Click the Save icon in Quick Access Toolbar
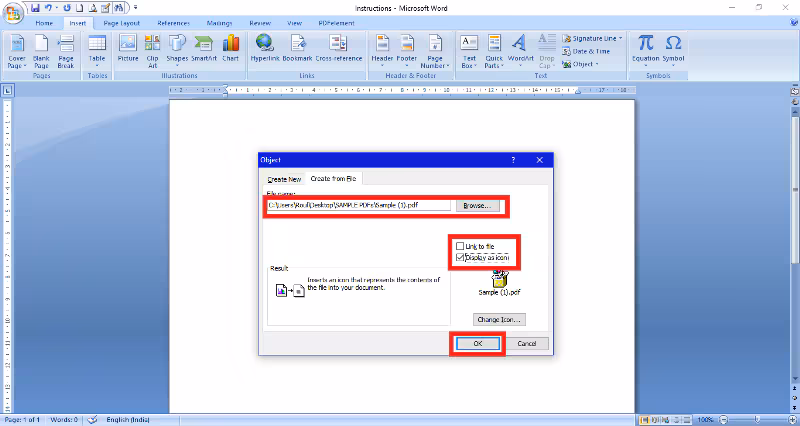Screen dimensions: 800x426 pyautogui.click(x=35, y=8)
